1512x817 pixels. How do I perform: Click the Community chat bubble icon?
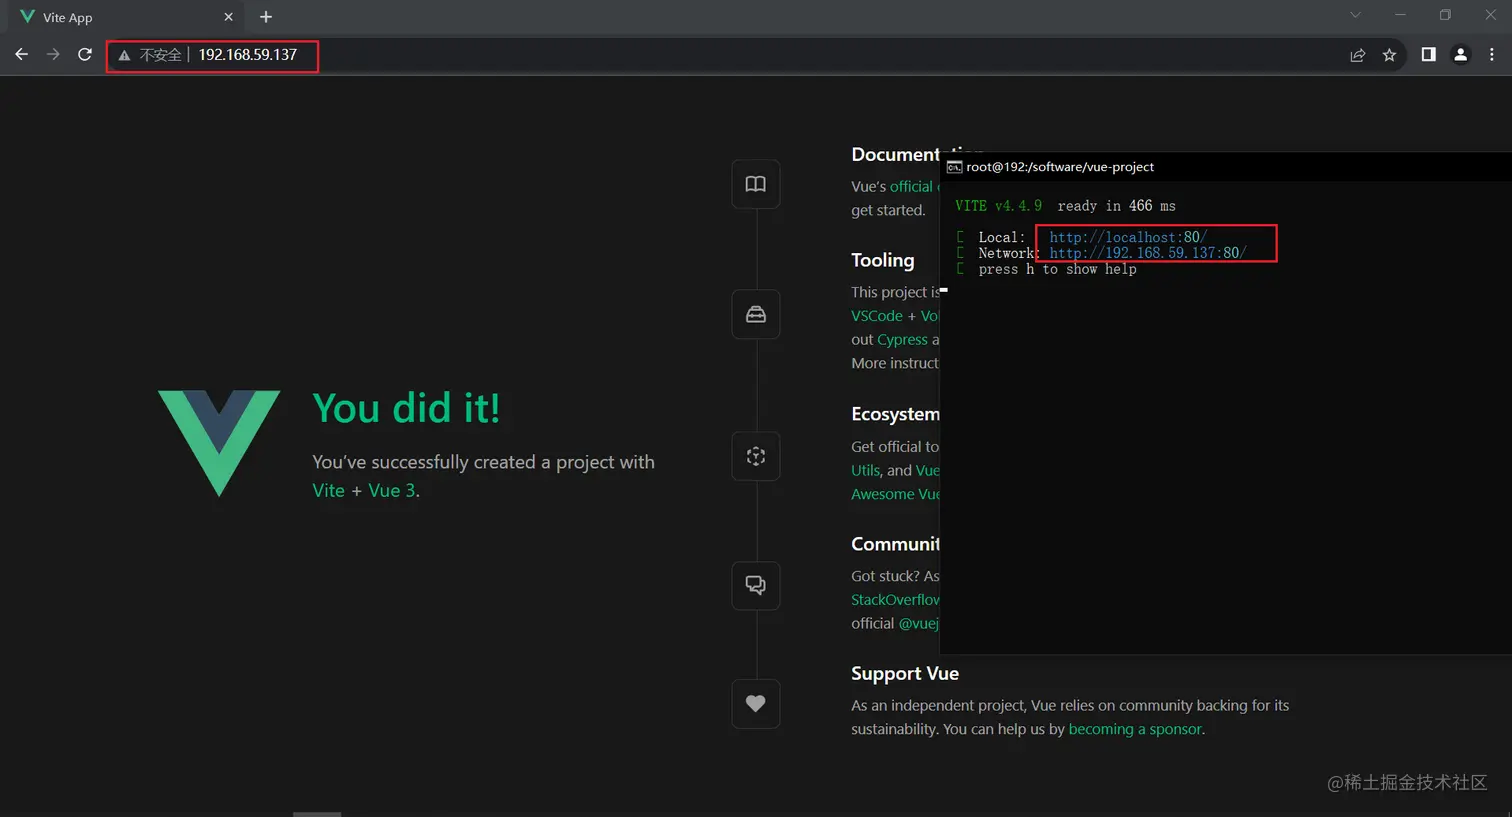tap(755, 586)
